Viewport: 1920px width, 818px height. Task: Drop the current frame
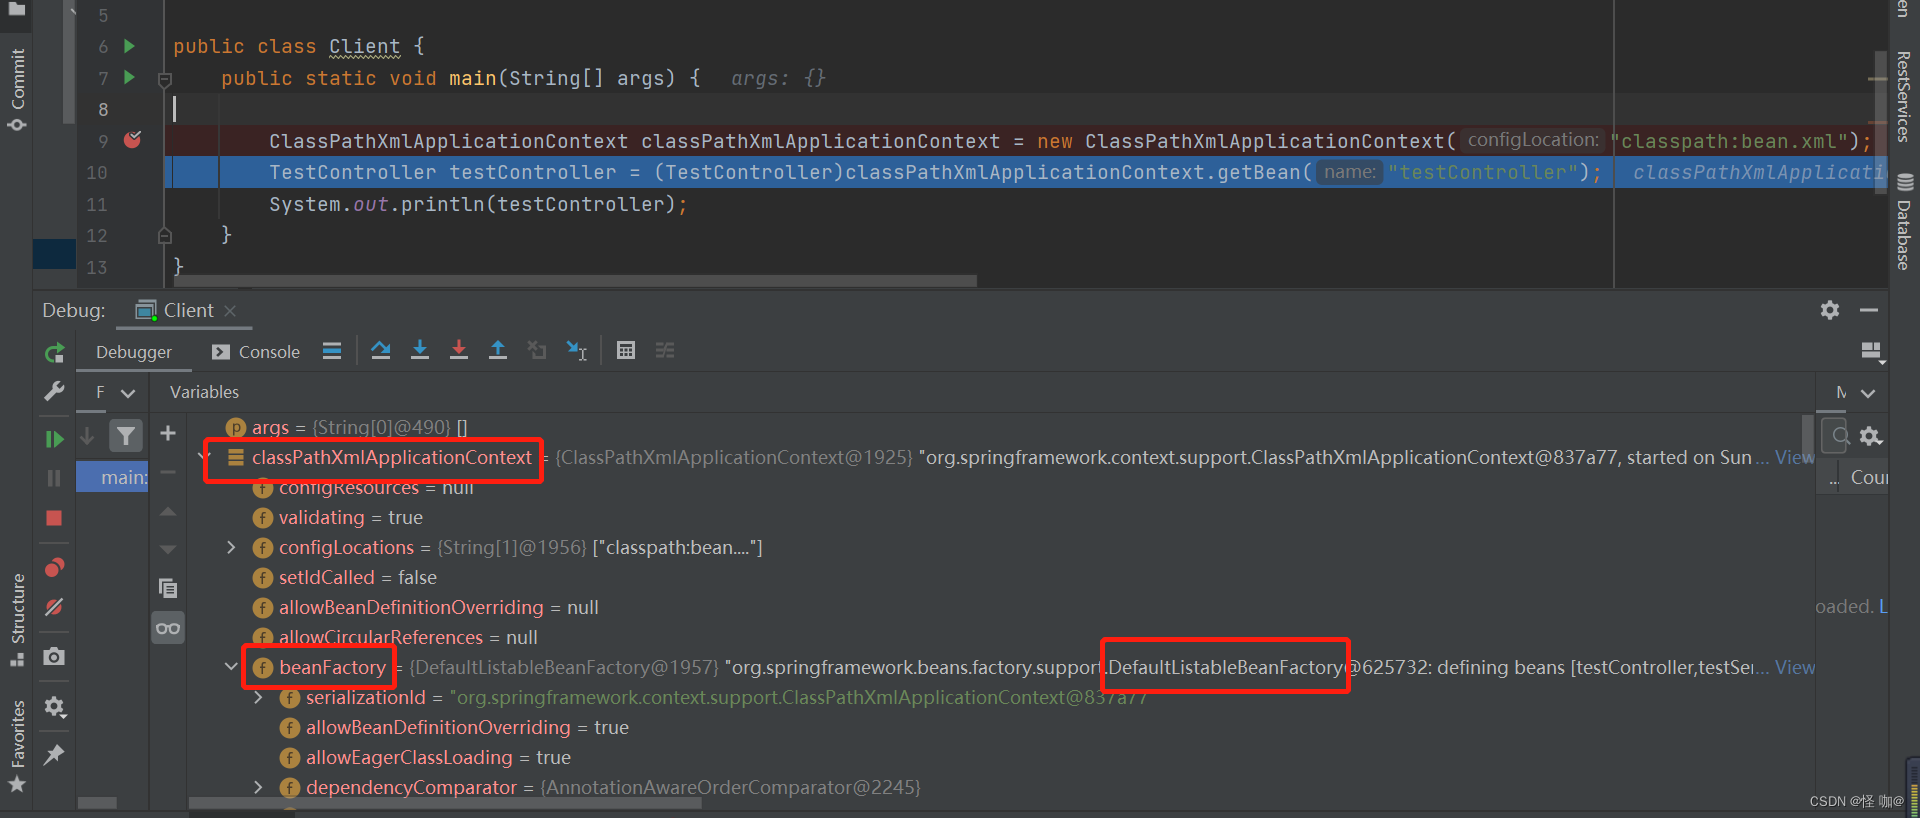point(537,350)
